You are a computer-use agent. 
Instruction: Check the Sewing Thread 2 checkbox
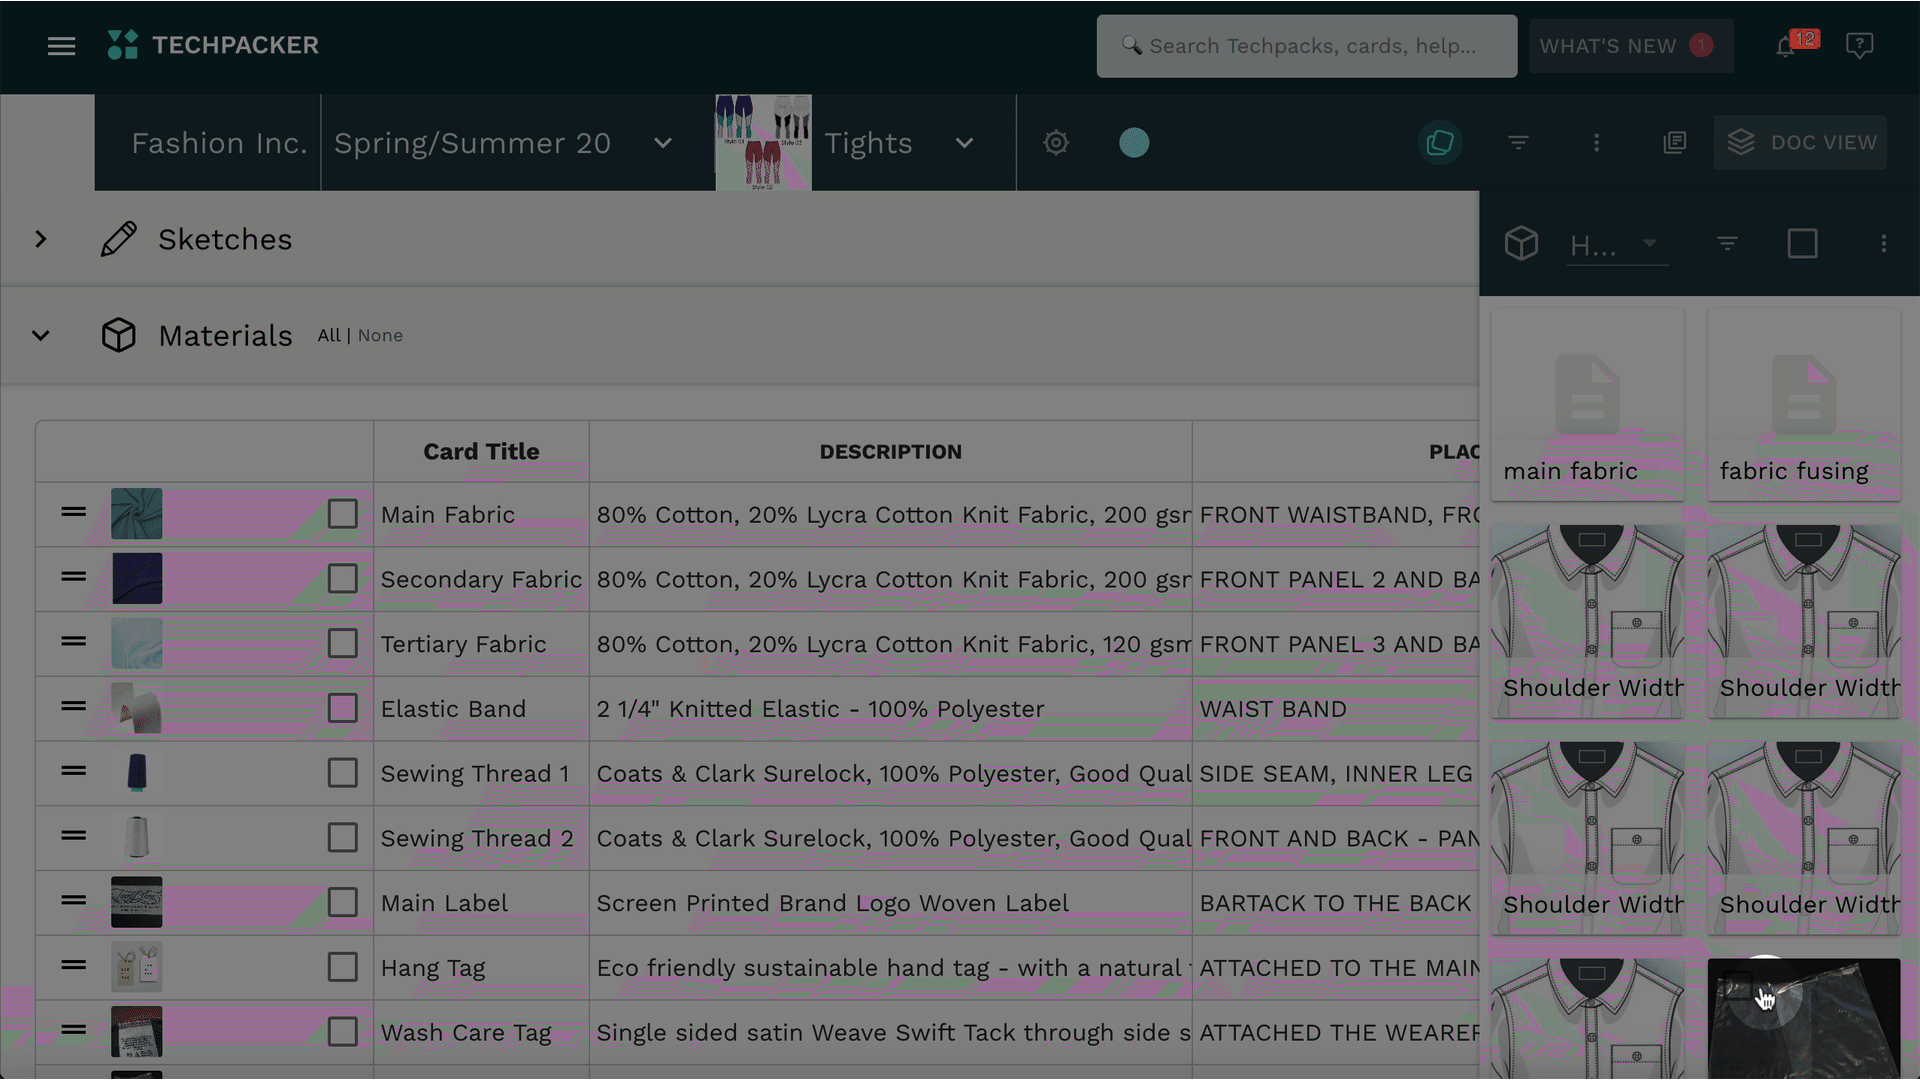(342, 838)
